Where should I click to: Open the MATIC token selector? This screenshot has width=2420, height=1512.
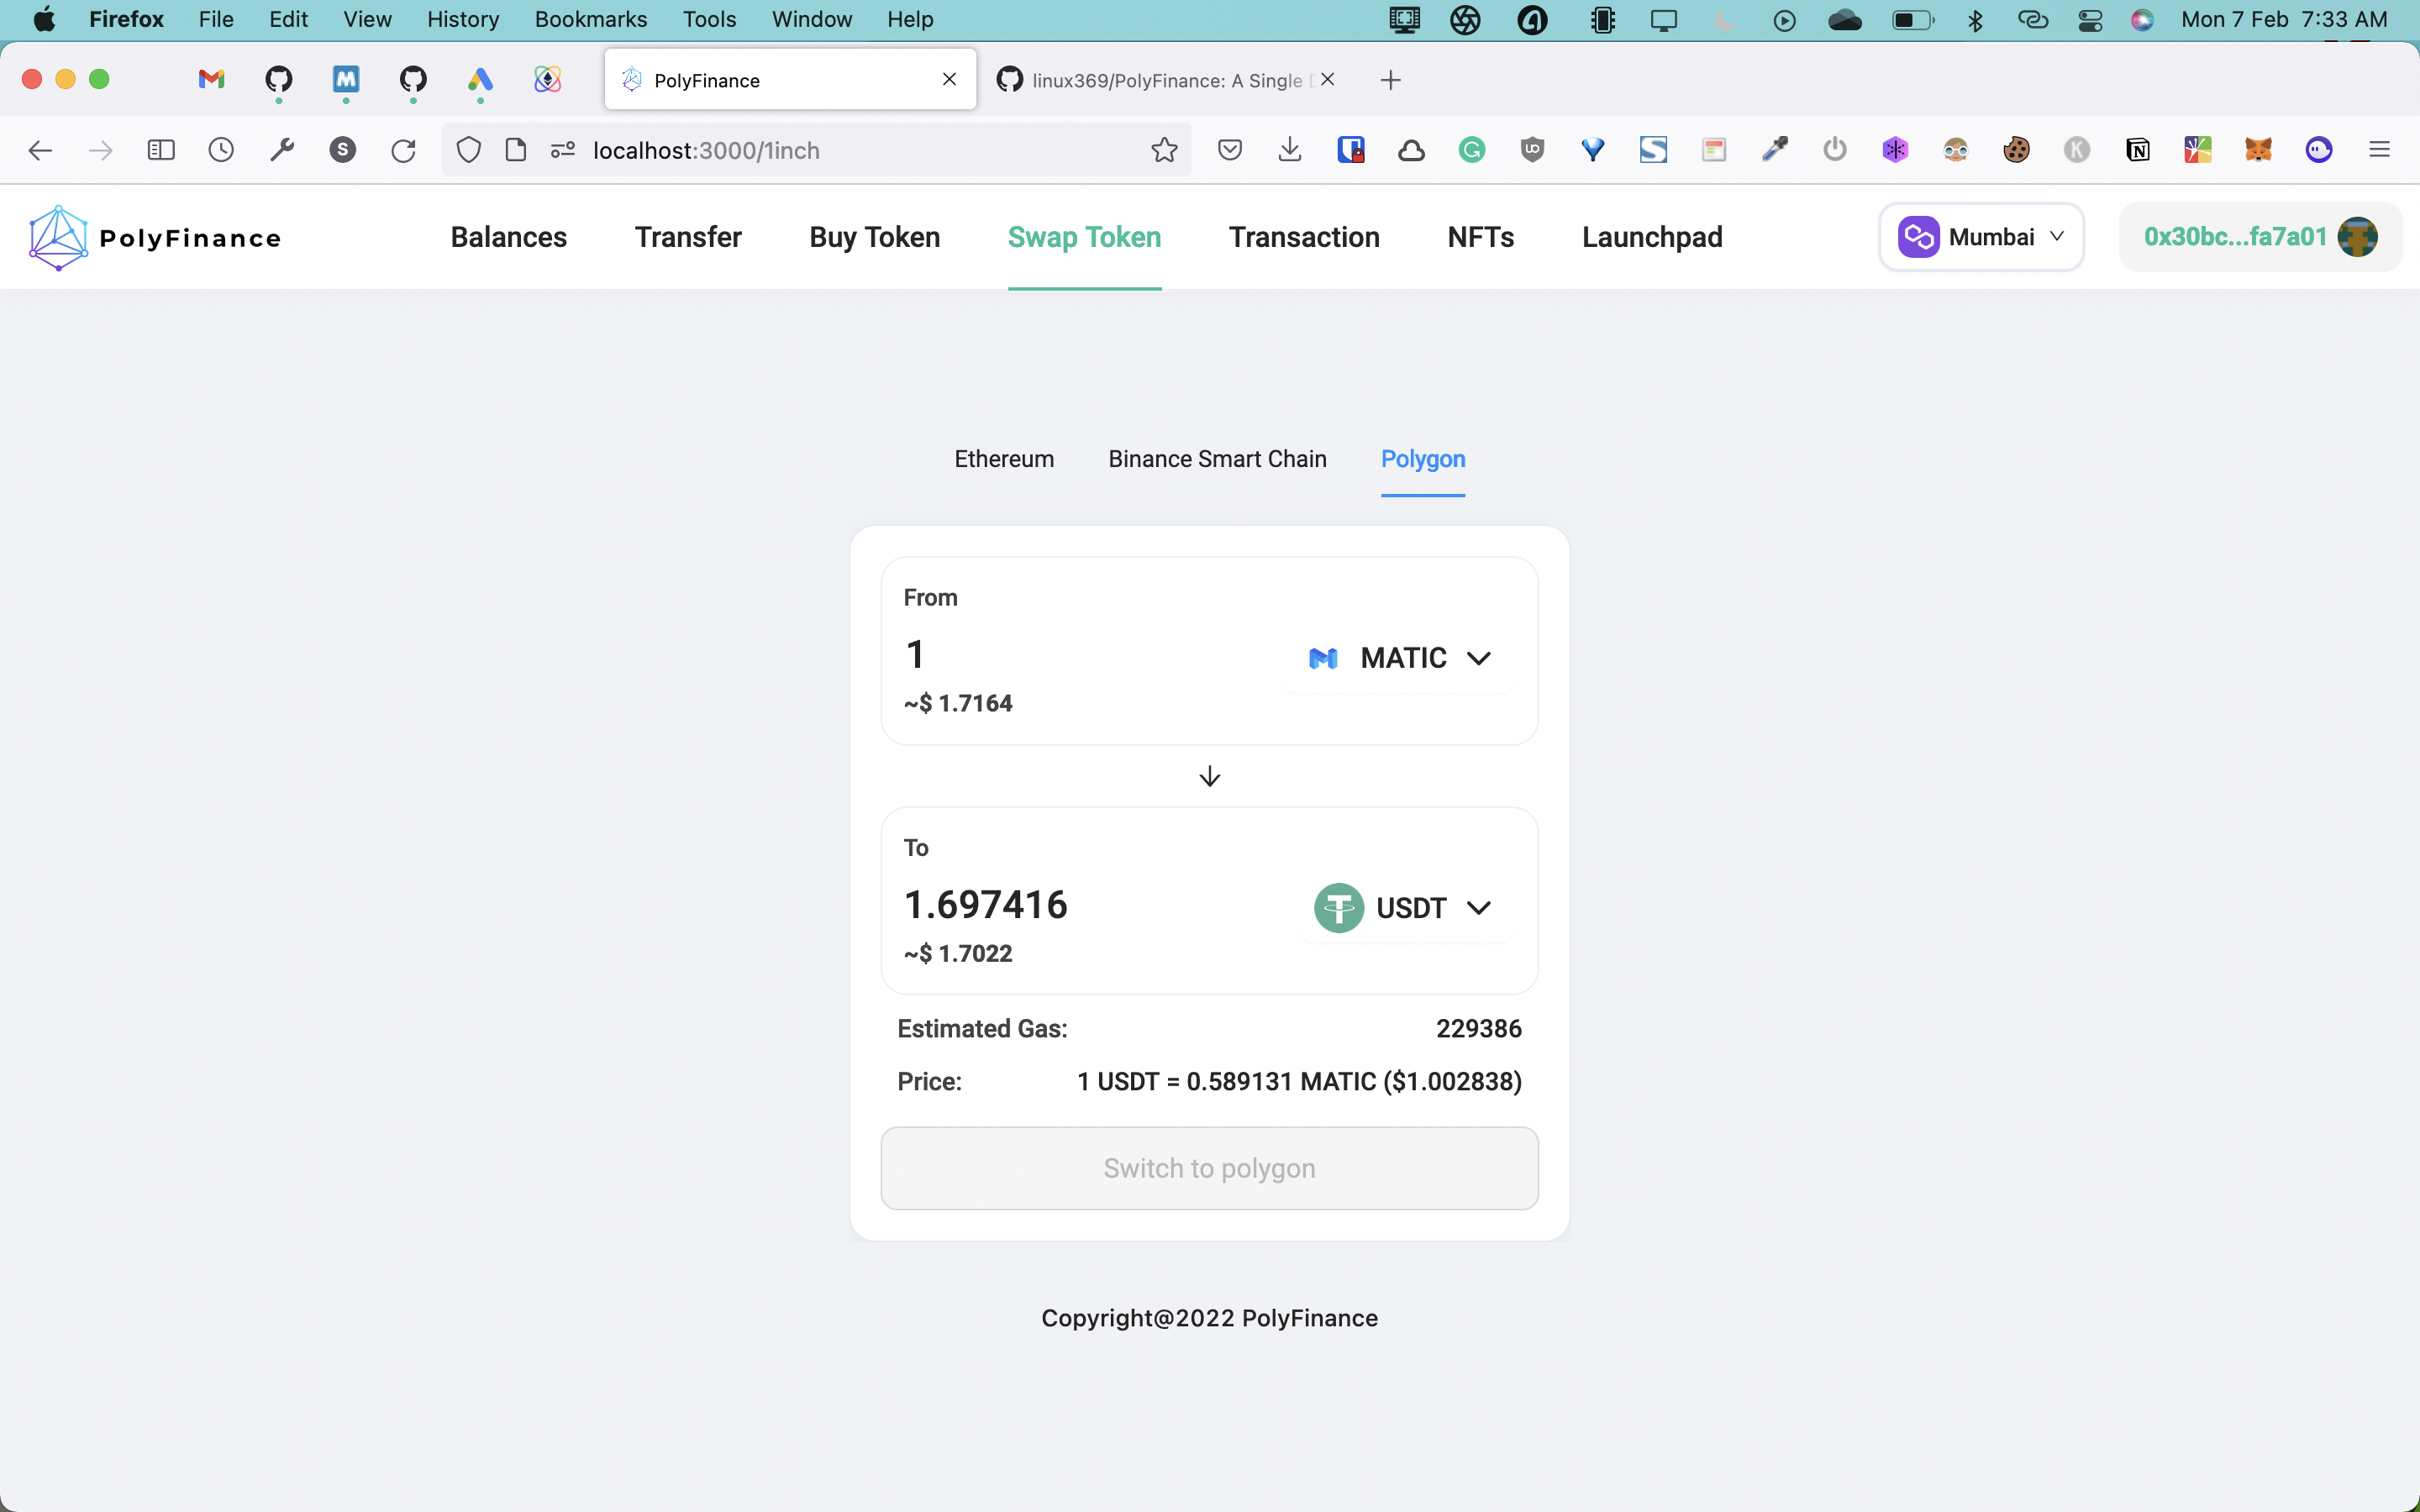click(x=1399, y=658)
